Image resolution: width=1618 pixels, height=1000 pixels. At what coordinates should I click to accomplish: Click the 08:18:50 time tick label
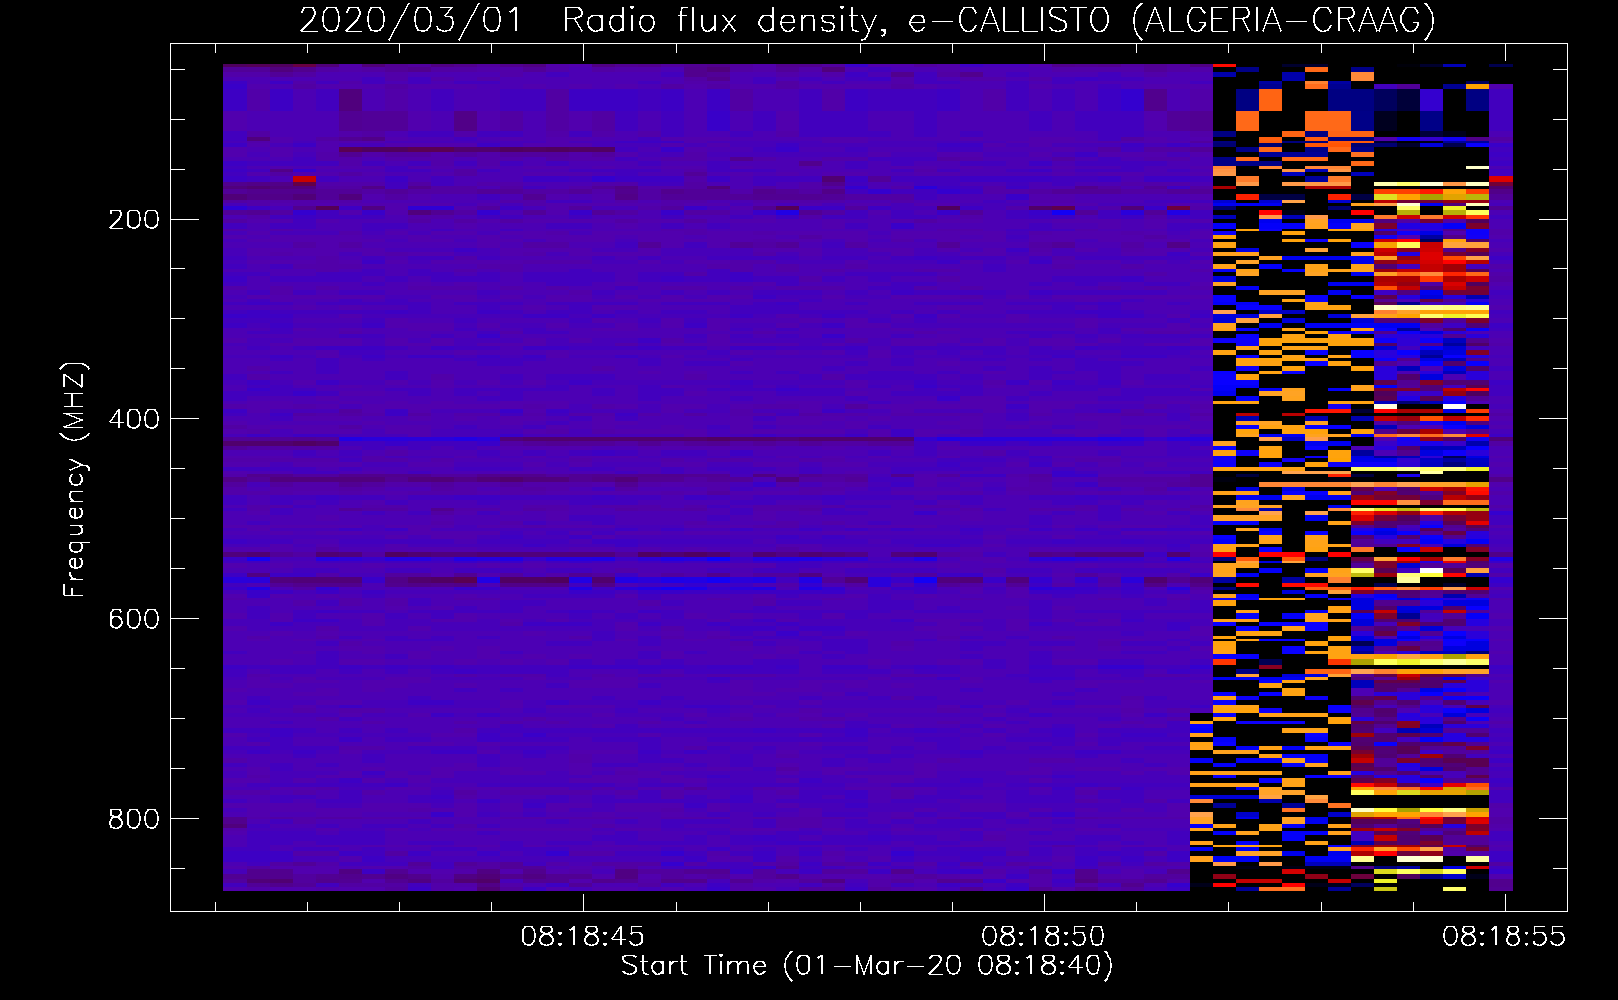(1043, 937)
